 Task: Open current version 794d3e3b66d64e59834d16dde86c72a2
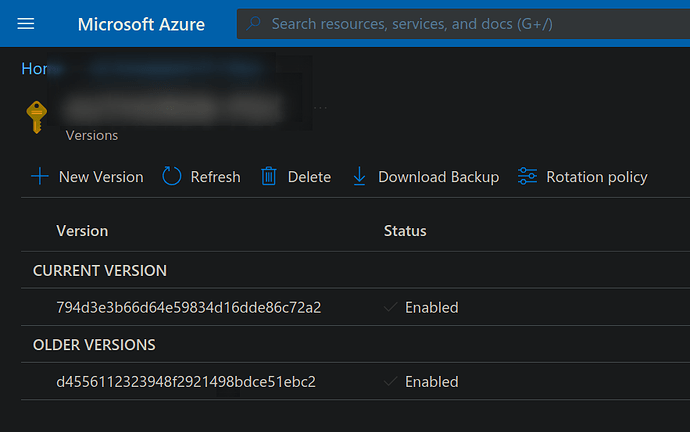click(188, 308)
